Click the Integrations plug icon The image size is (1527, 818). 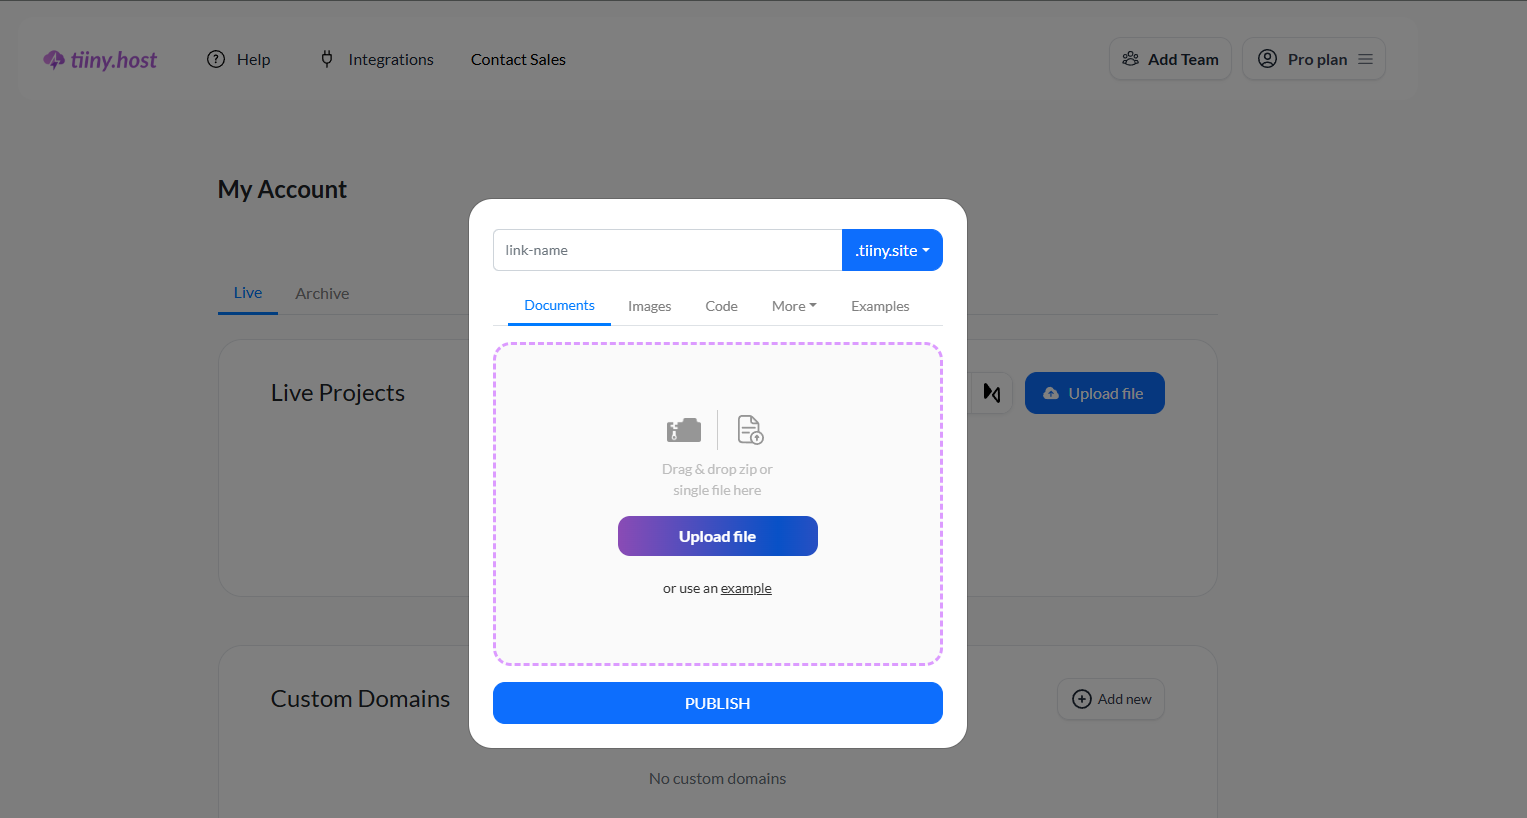(327, 59)
